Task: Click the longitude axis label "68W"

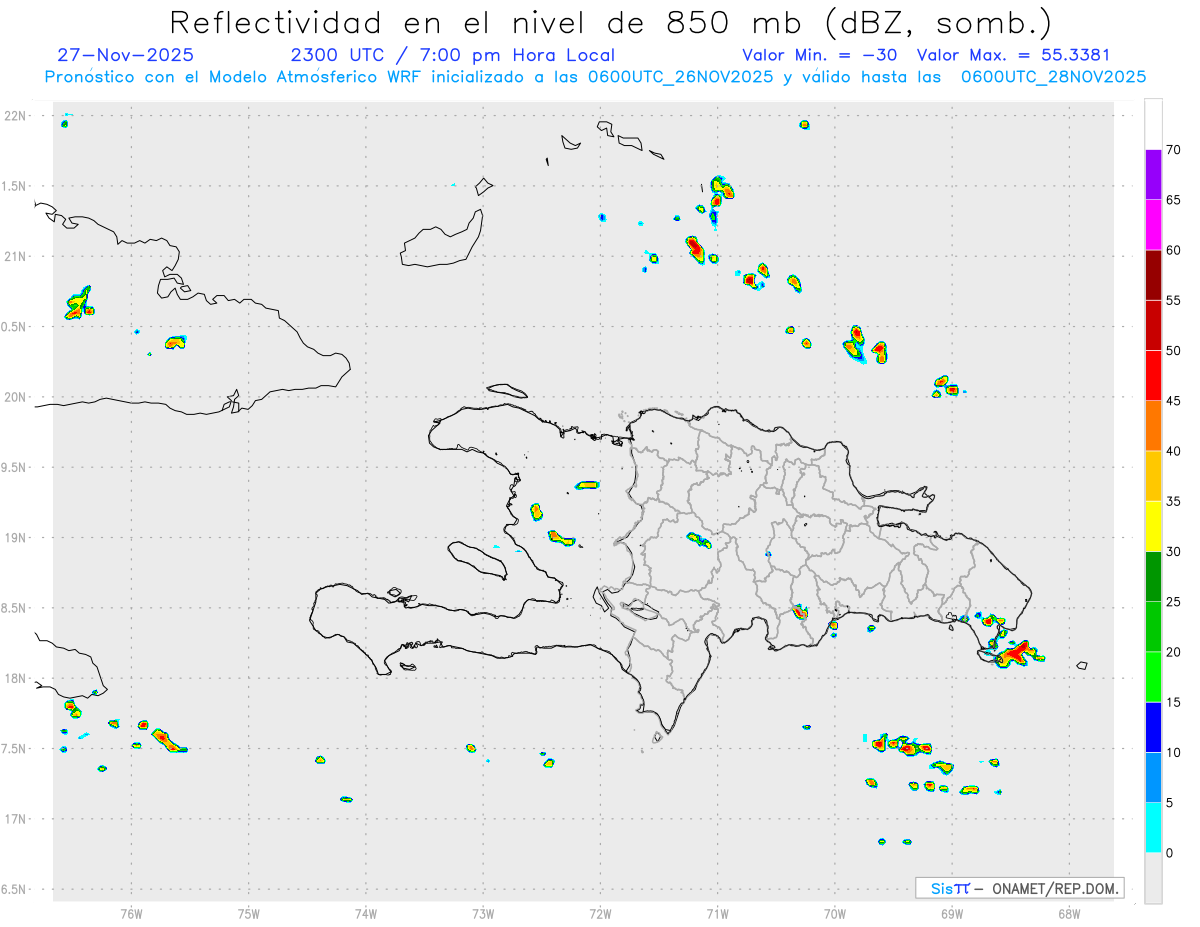Action: [x=1069, y=913]
